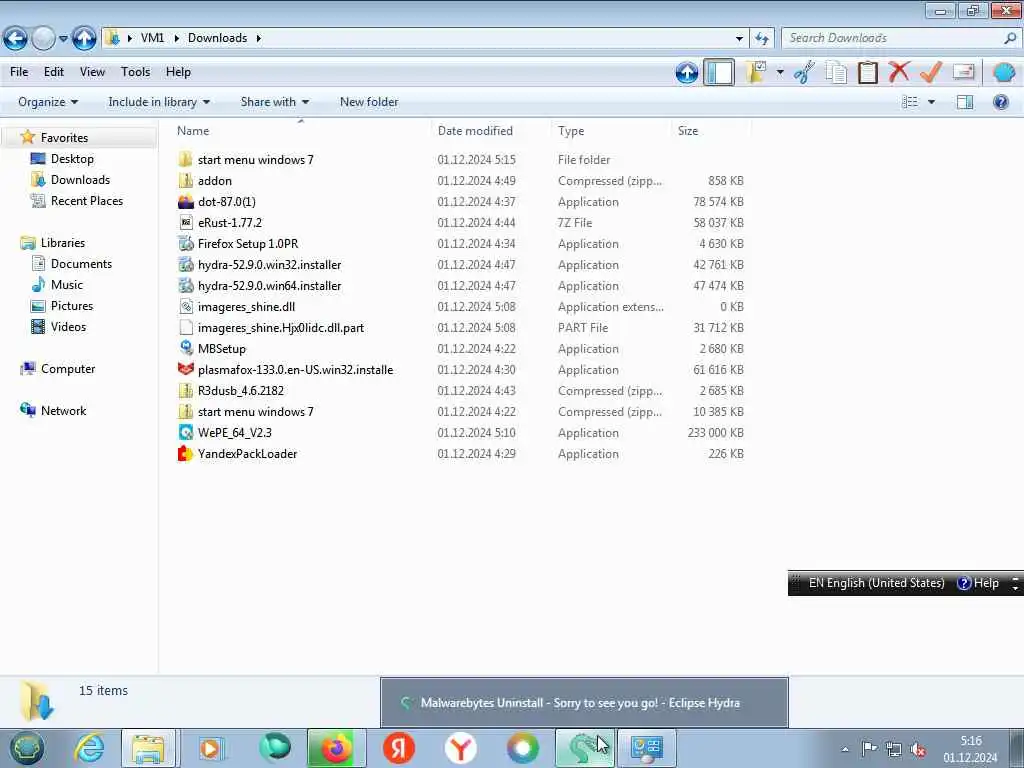Select Desktop in Favorites
Screen dimensions: 1024x768
(72, 159)
